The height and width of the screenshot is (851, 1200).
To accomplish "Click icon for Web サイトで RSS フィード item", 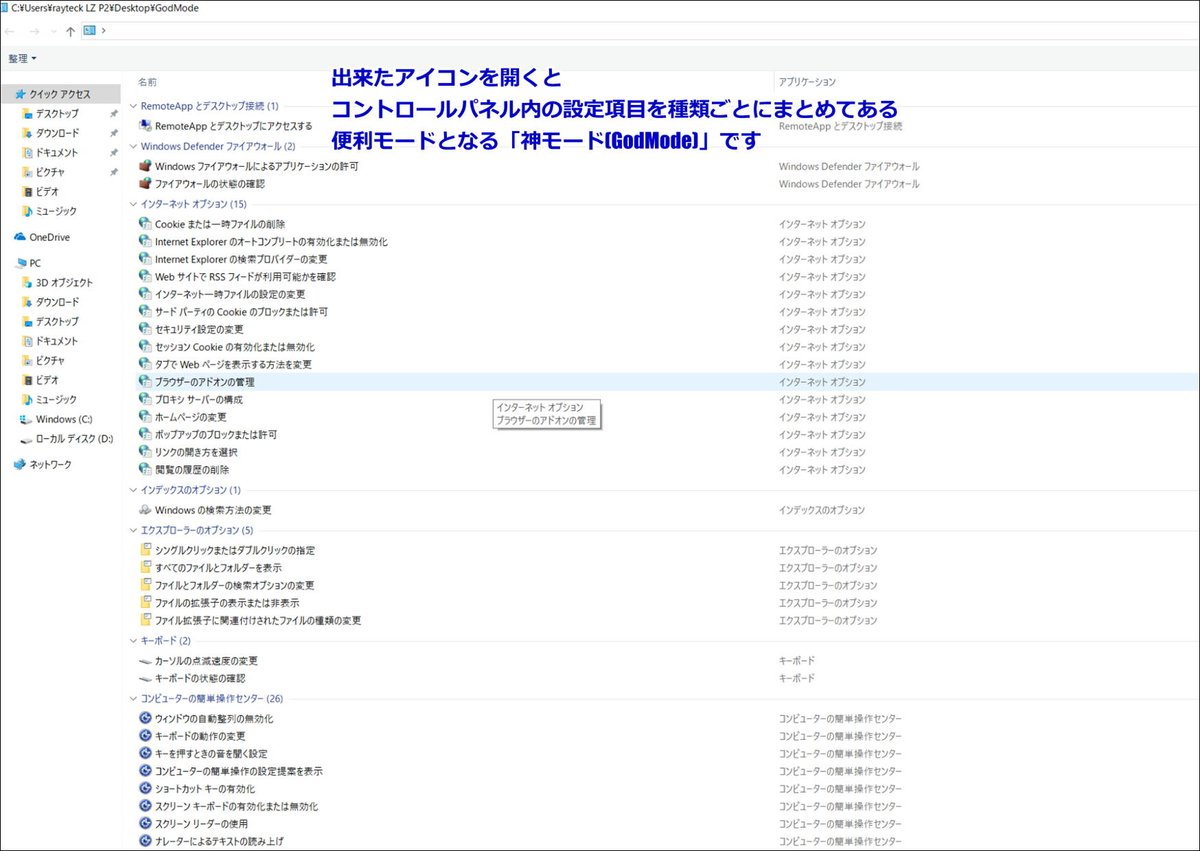I will point(145,277).
